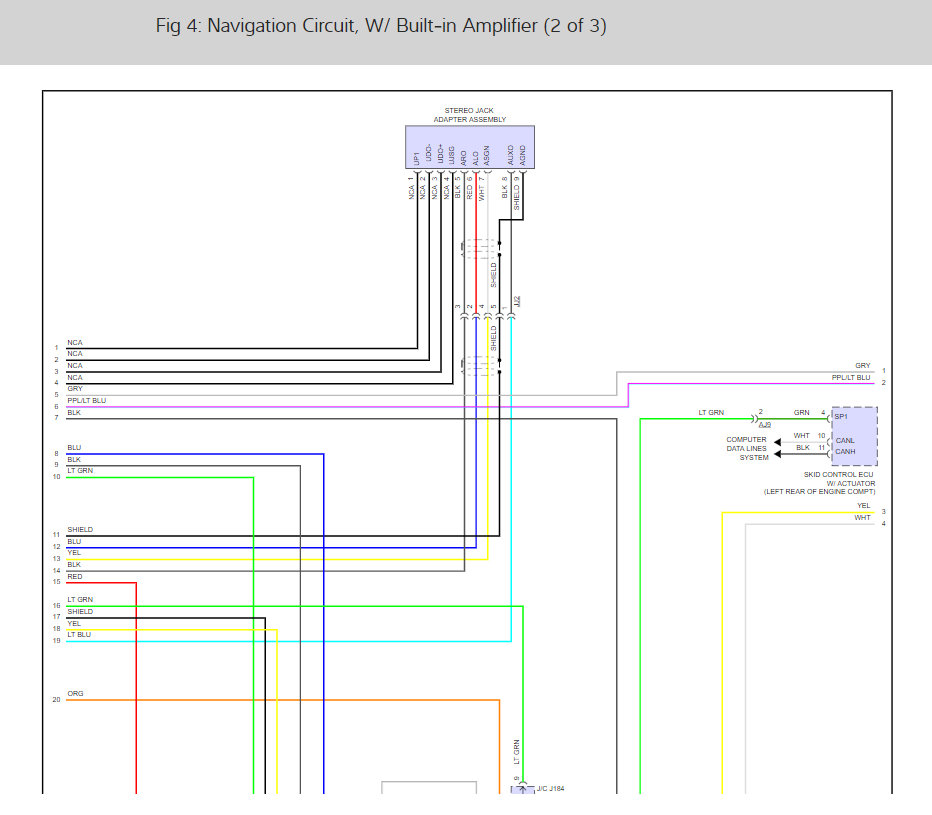Select the UP1 pin label in stereo jack box
This screenshot has width=932, height=815.
tap(417, 158)
